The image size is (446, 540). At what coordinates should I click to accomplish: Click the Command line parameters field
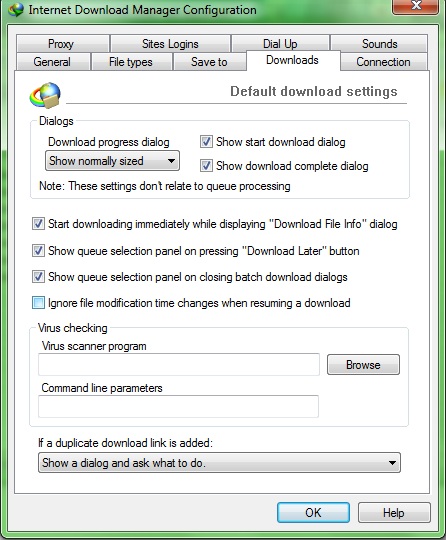click(178, 407)
